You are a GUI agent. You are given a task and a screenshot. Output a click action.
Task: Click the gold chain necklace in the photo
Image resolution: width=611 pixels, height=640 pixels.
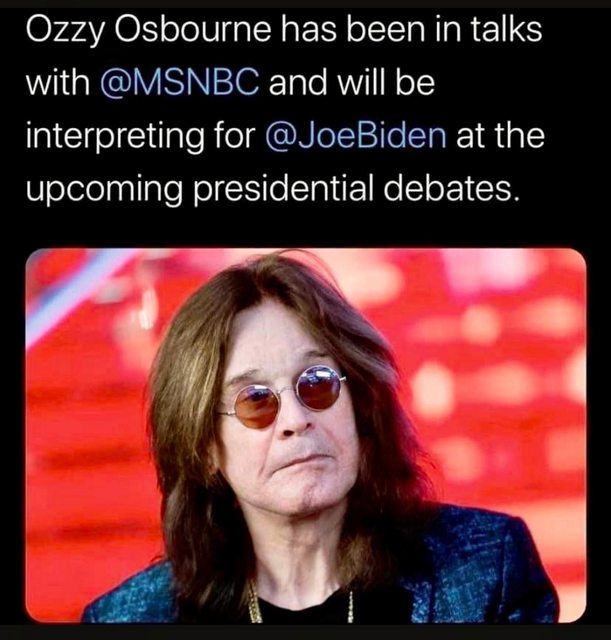[x=255, y=604]
